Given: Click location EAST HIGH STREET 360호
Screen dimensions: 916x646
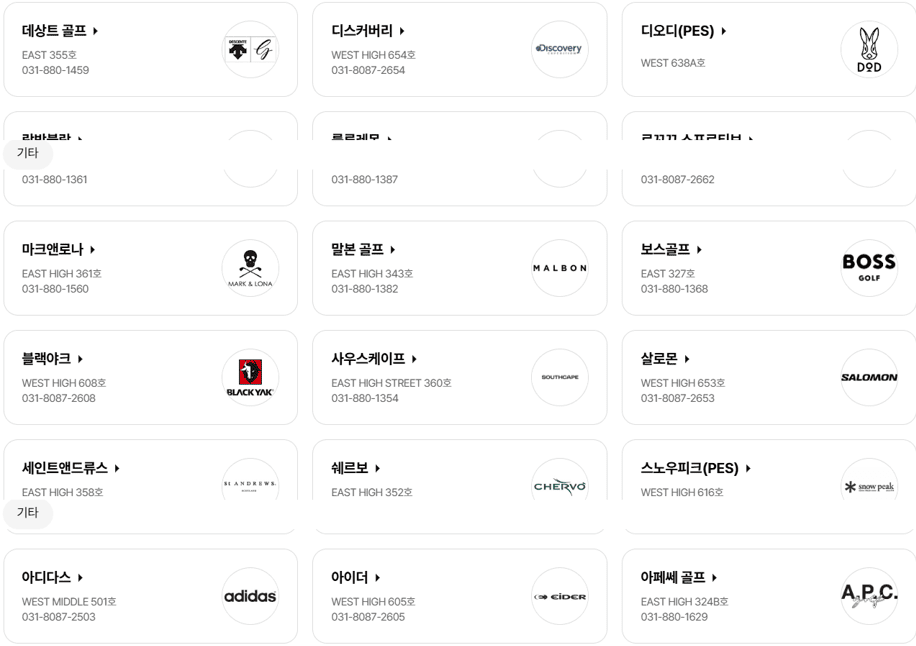Looking at the screenshot, I should [391, 383].
